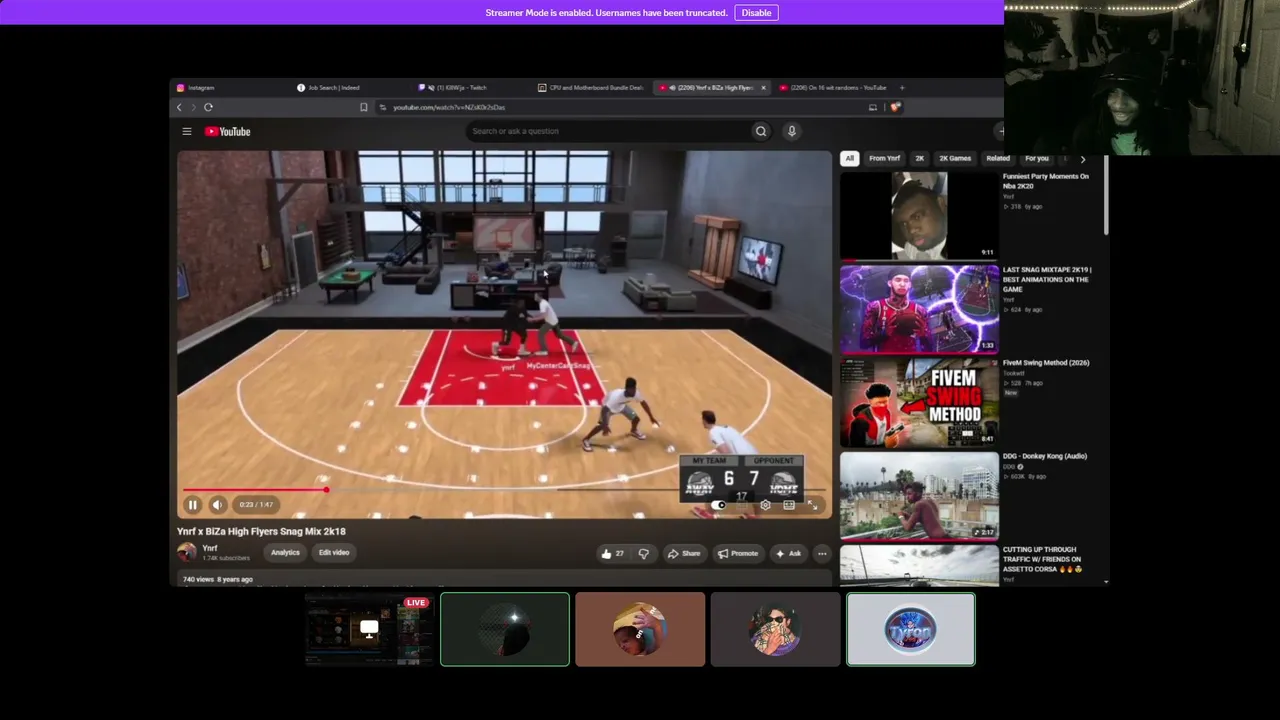Click the video title text
This screenshot has width=1280, height=720.
[x=261, y=532]
